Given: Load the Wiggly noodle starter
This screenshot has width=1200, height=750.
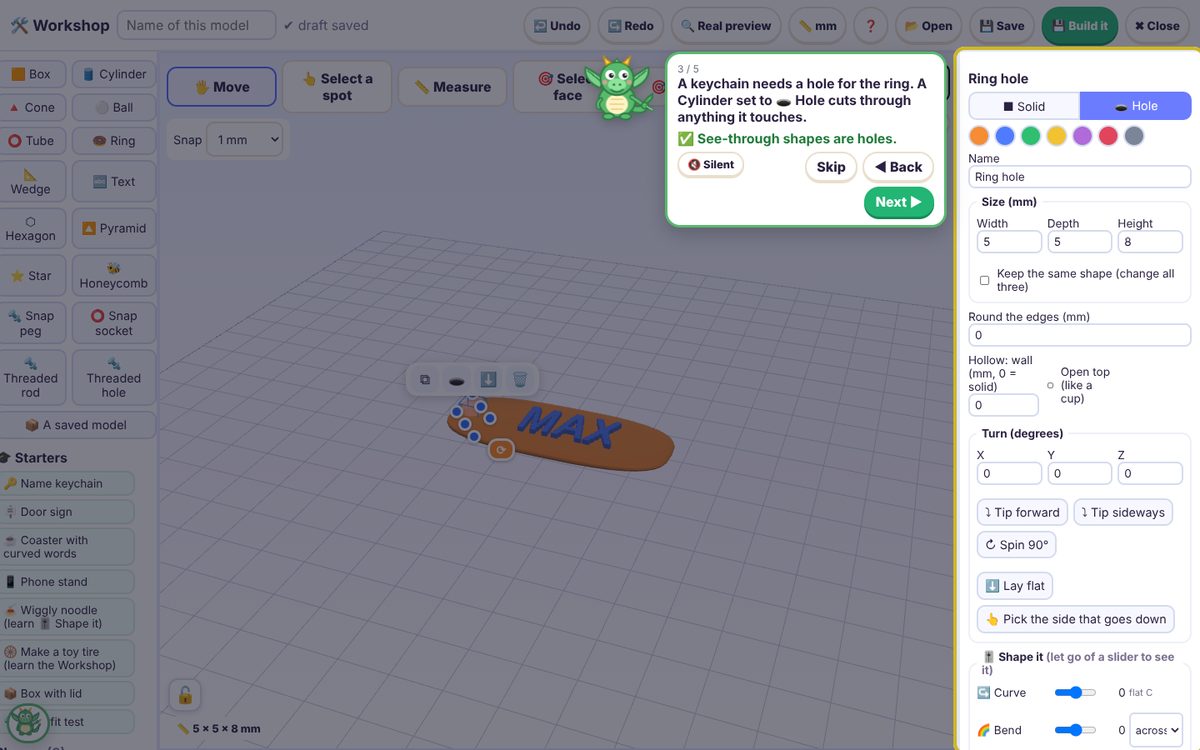Looking at the screenshot, I should pyautogui.click(x=67, y=616).
